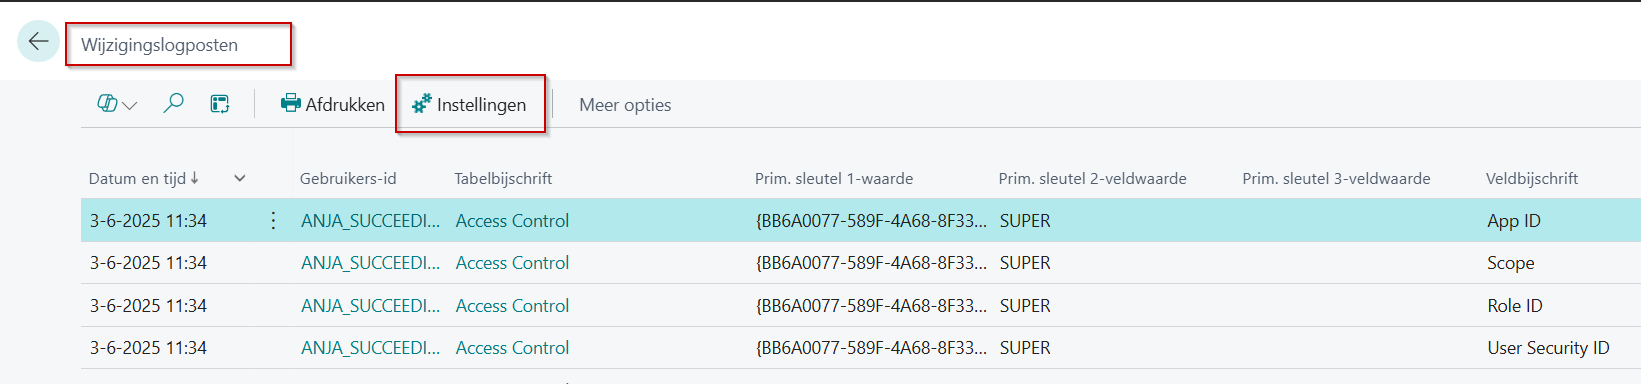Viewport: 1641px width, 384px height.
Task: Click the printer icon for Afdrukken
Action: pyautogui.click(x=290, y=103)
